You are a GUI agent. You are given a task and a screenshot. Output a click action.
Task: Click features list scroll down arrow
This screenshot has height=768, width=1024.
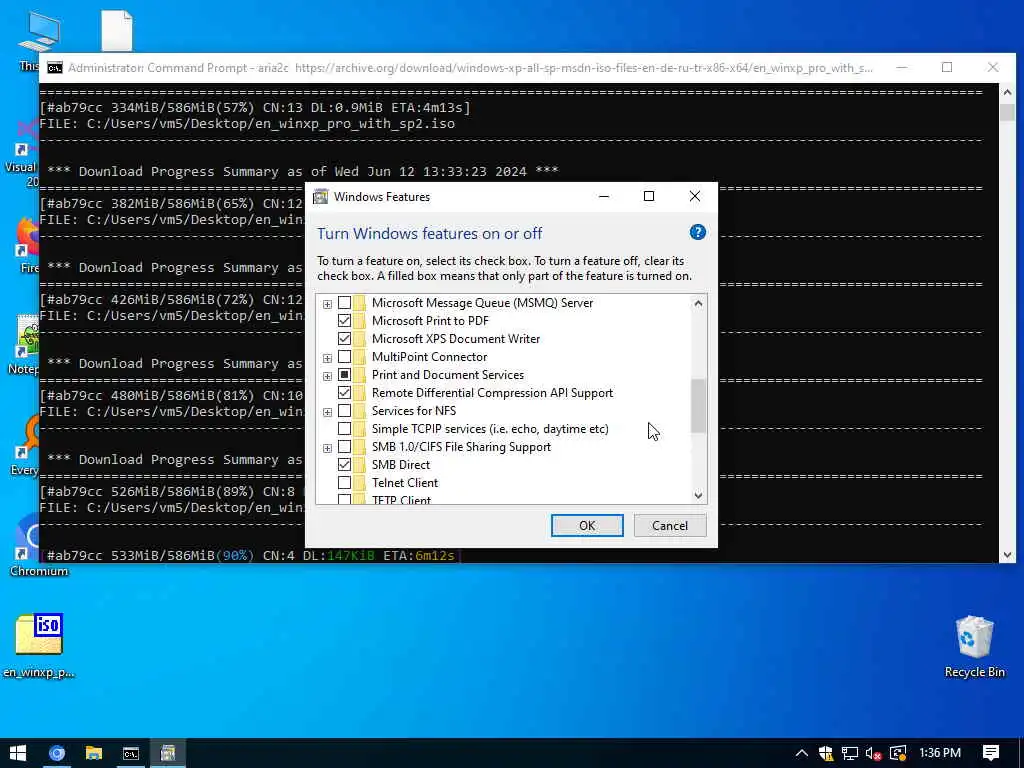(698, 495)
